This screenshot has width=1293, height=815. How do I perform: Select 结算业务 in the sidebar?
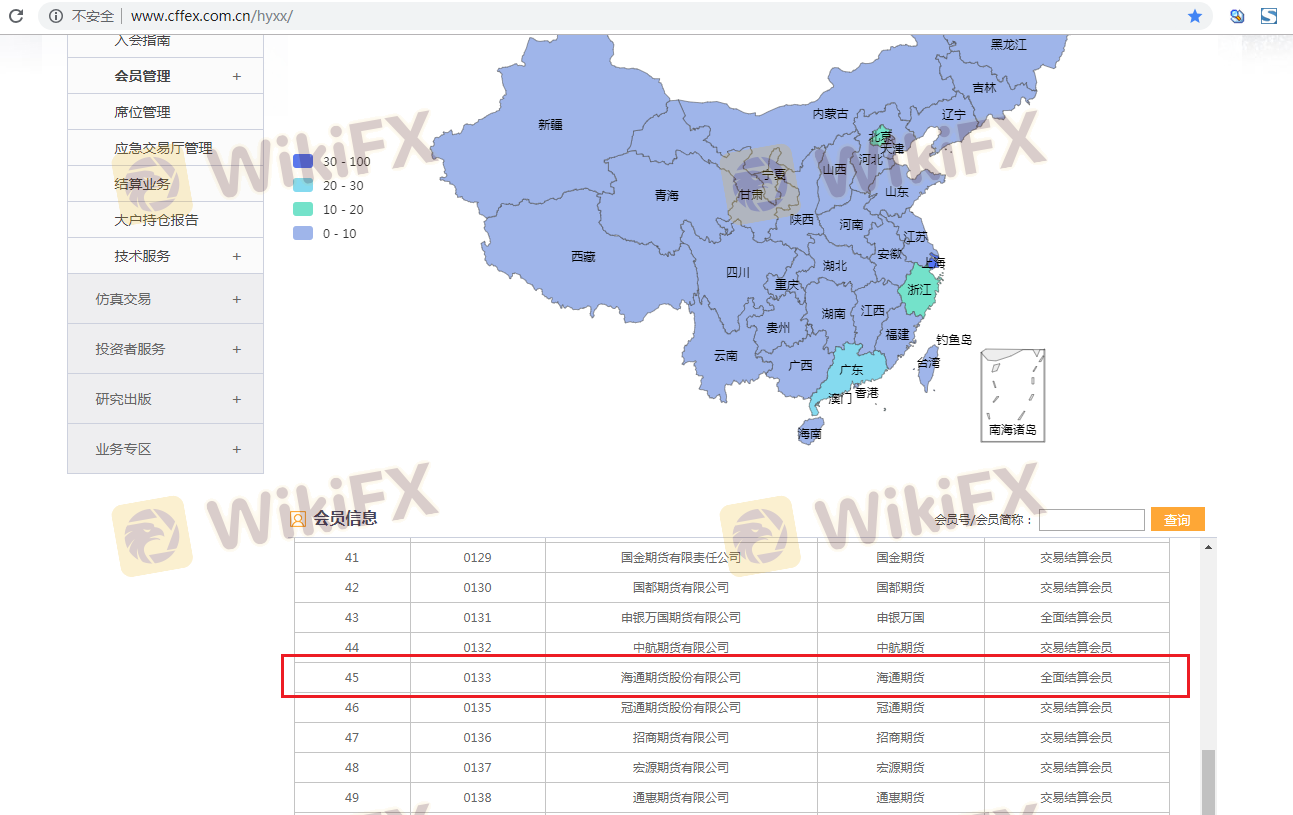(x=142, y=184)
